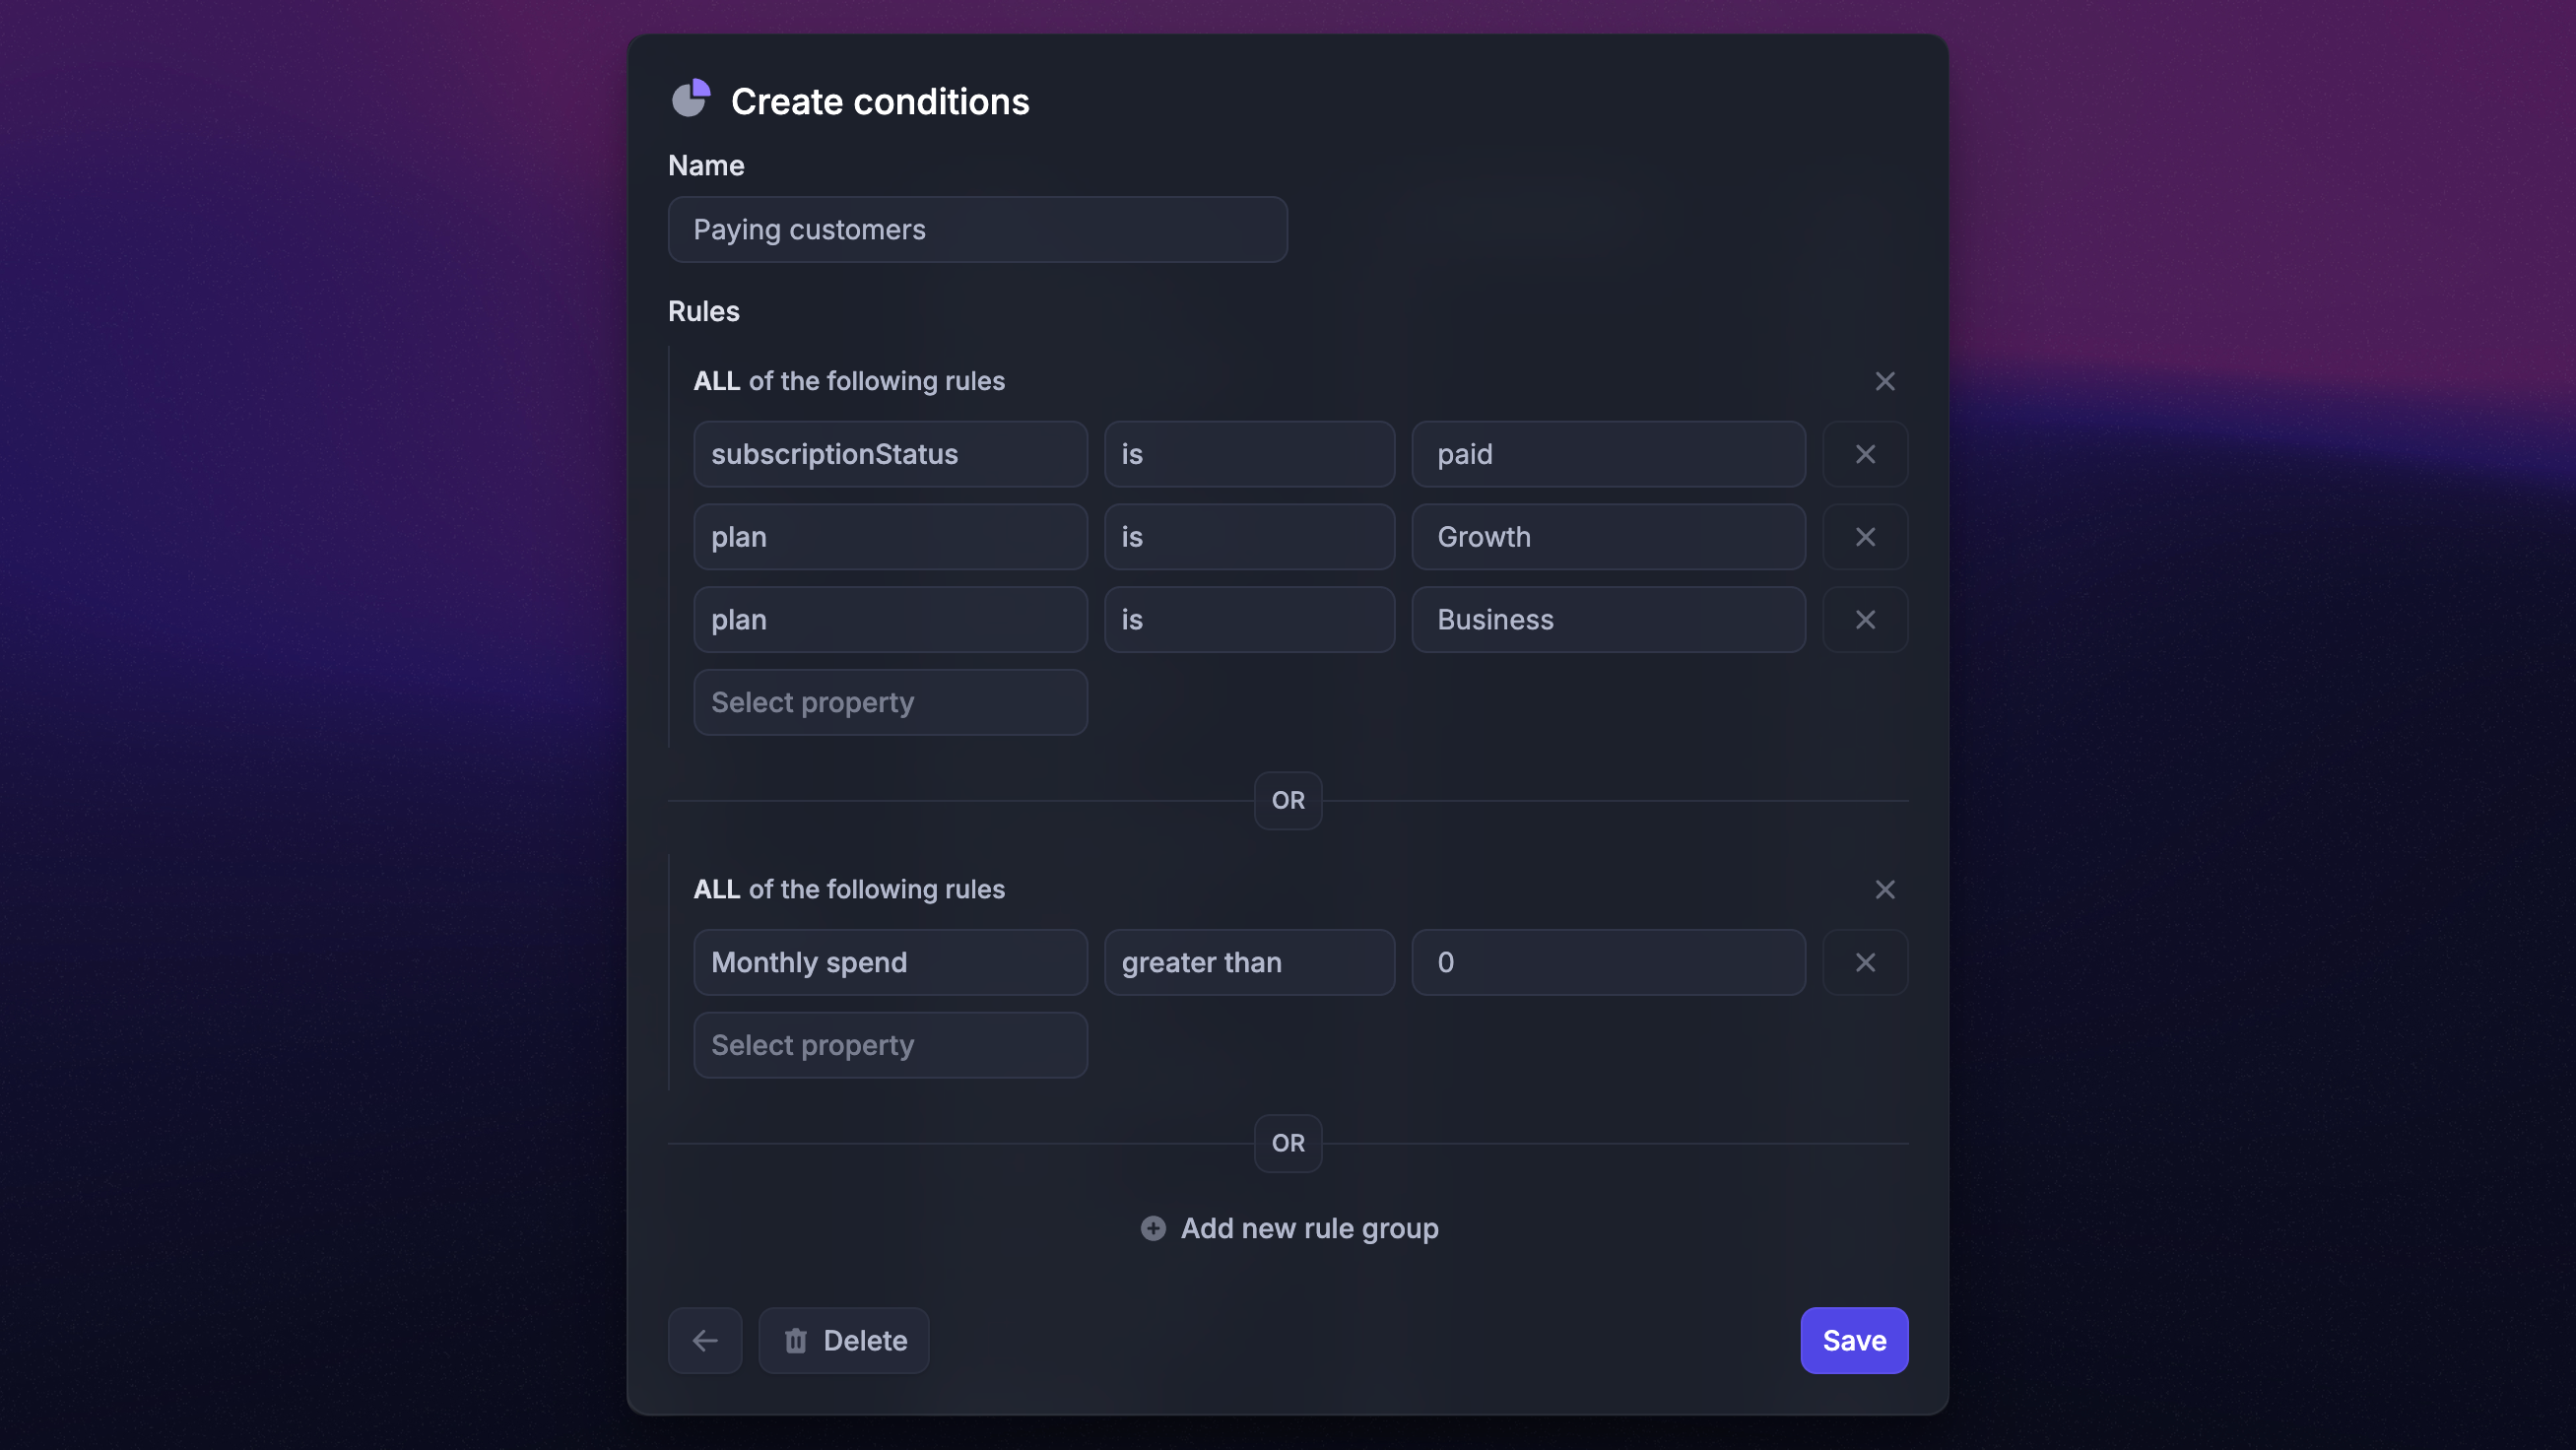Open the Select property dropdown in the first group
The image size is (2576, 1450).
coord(890,702)
